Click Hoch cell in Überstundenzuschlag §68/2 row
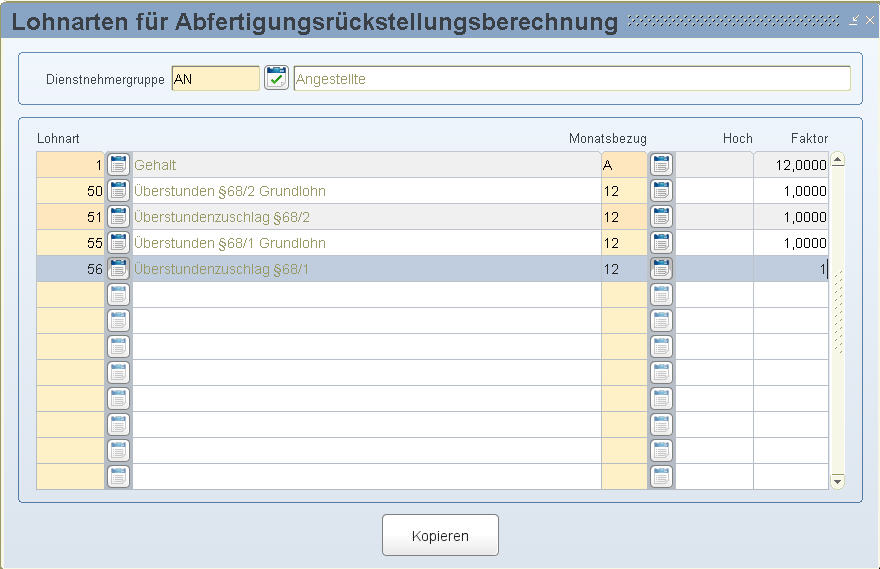This screenshot has height=569, width=880. click(714, 217)
